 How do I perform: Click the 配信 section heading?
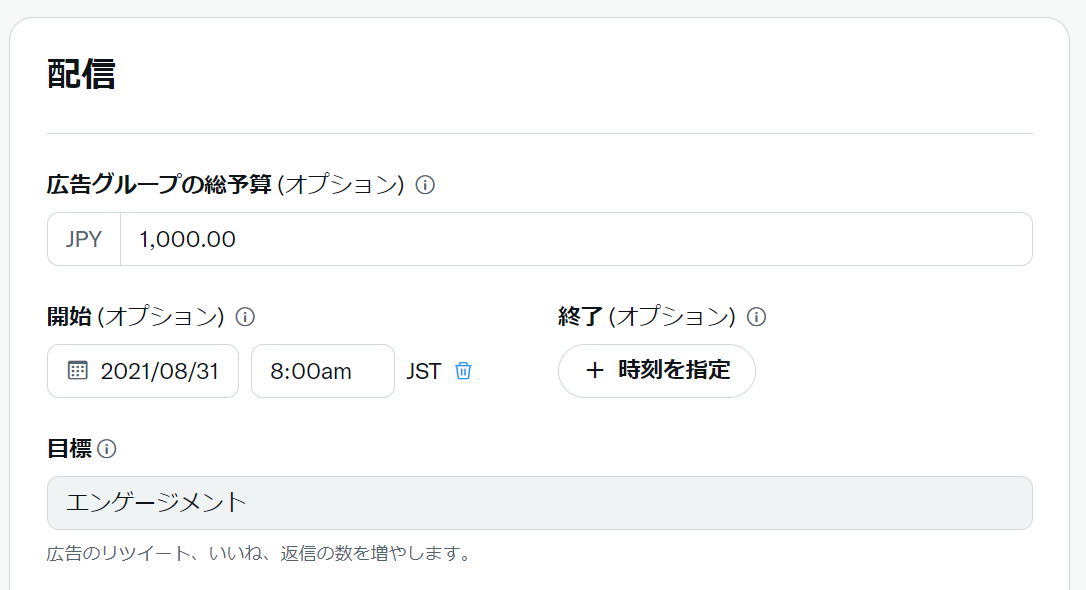81,74
